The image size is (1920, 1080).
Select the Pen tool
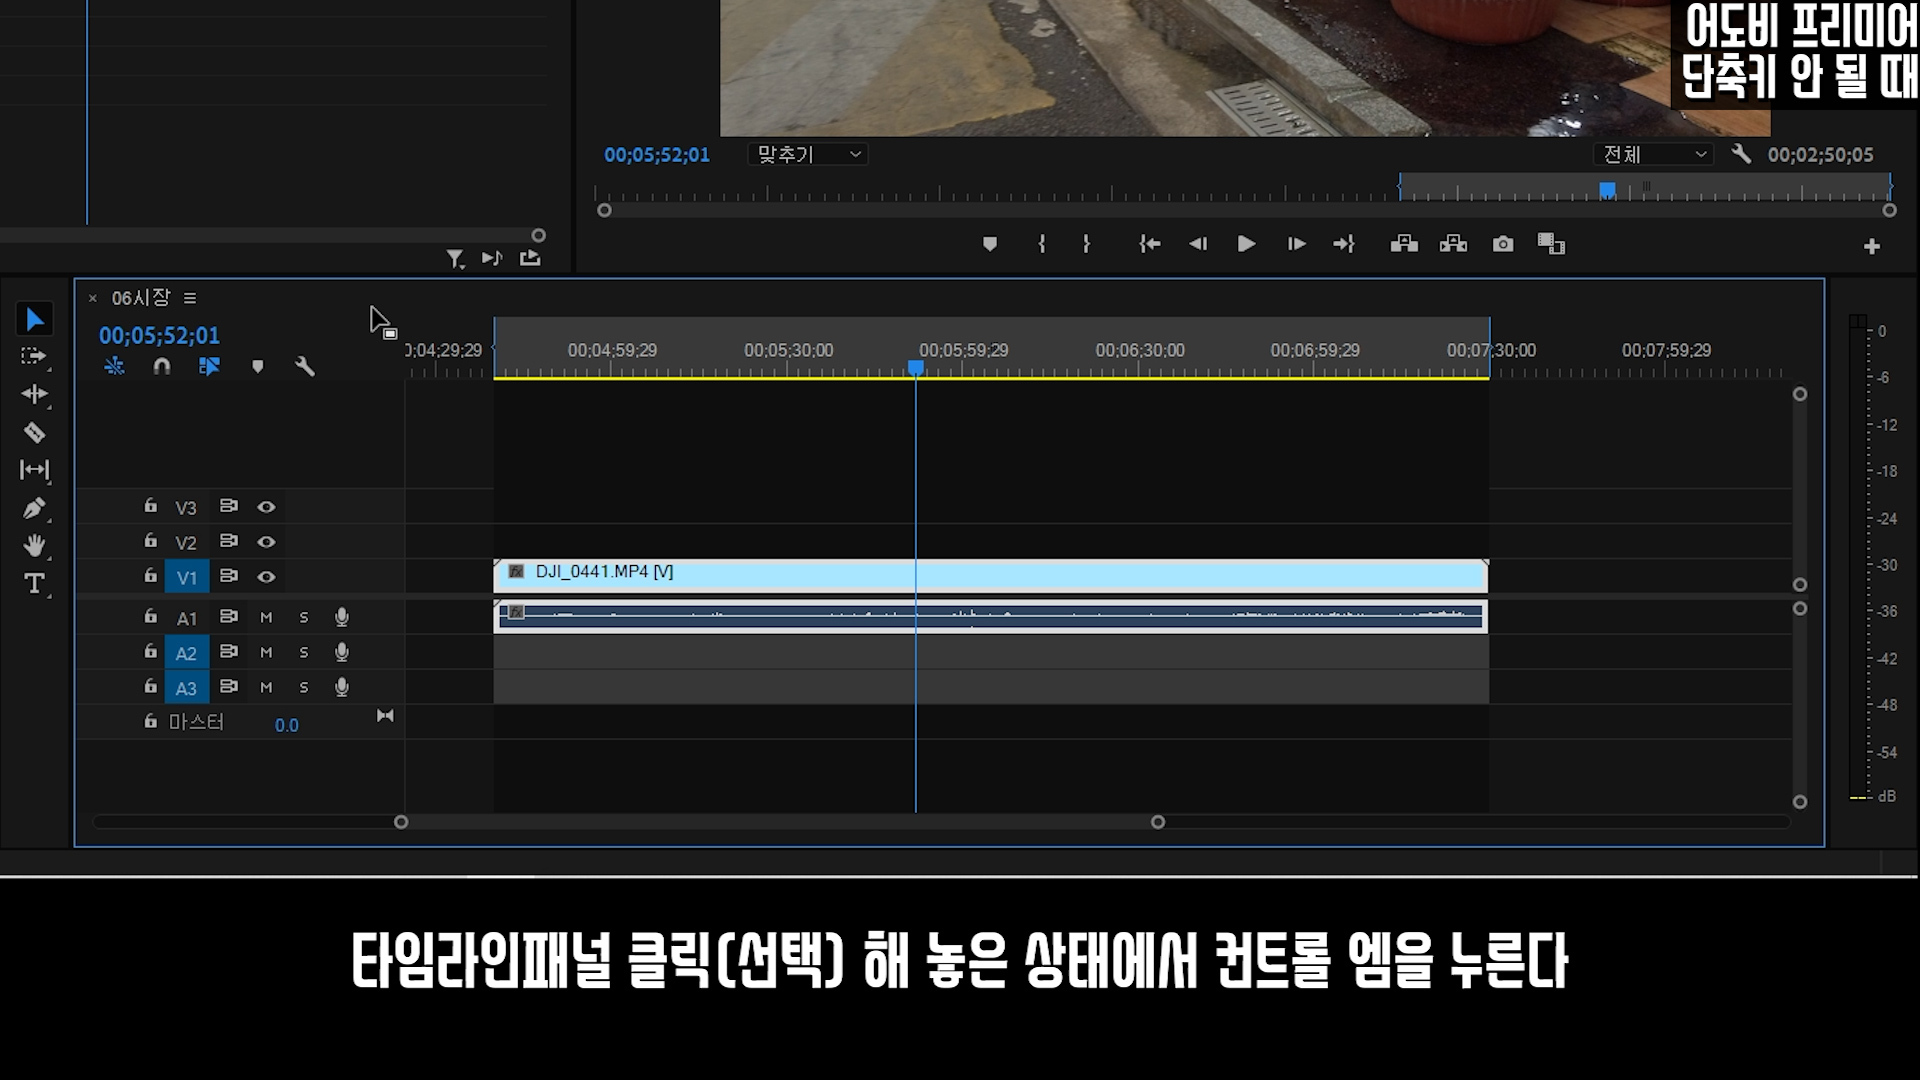point(34,508)
